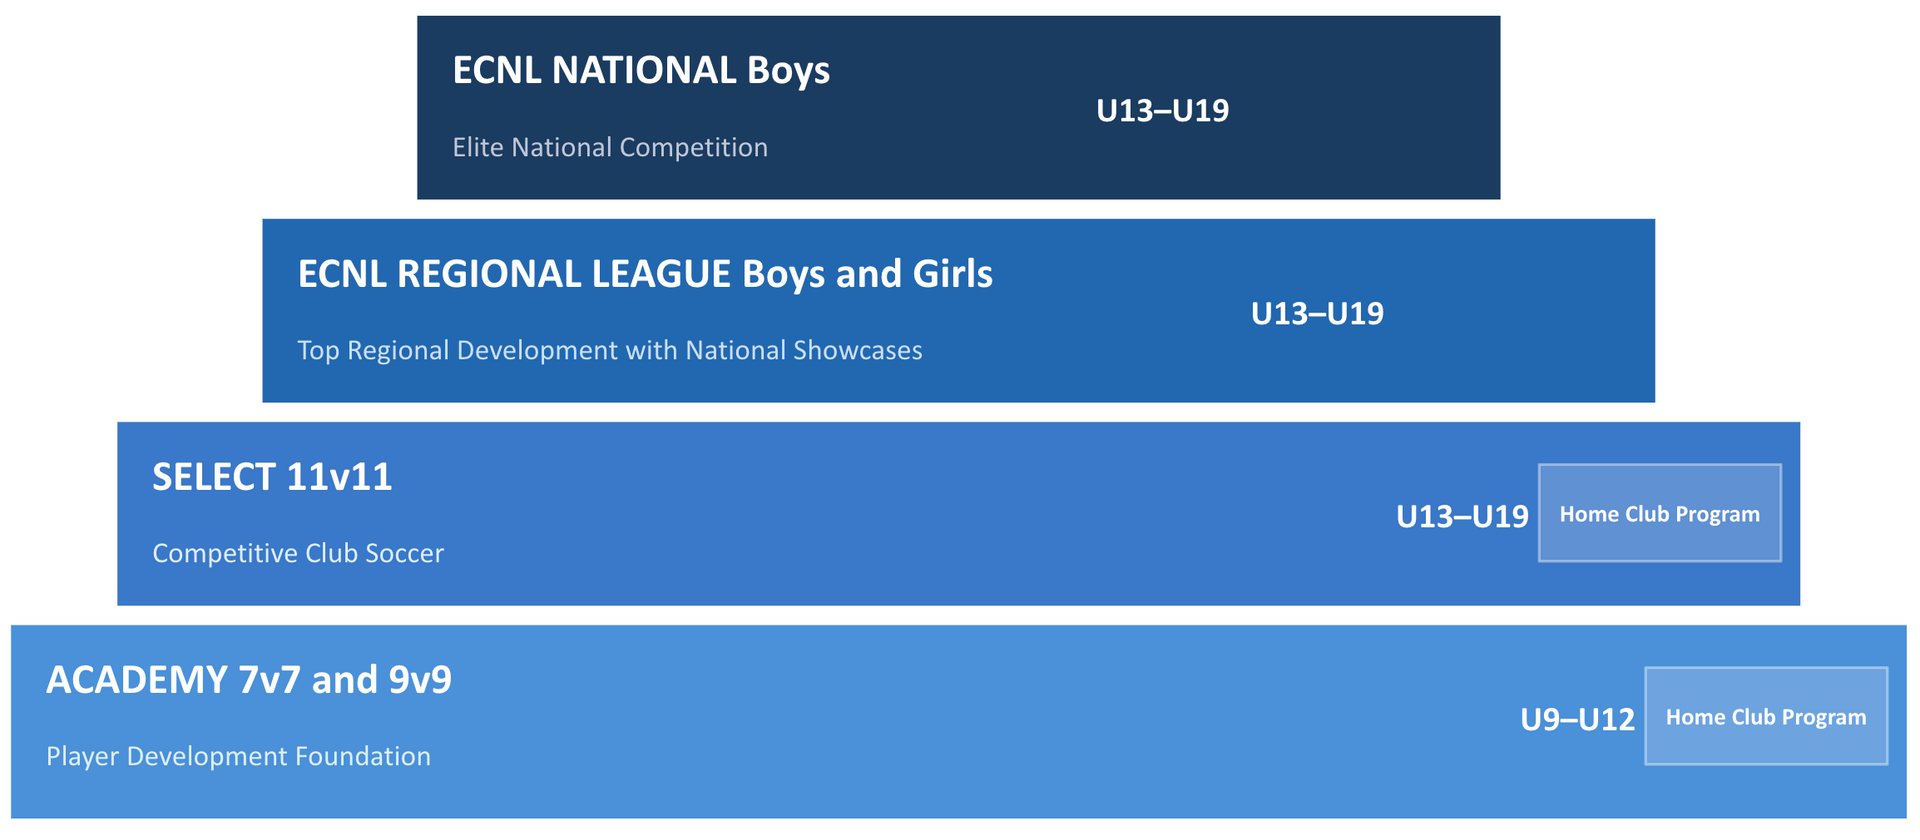This screenshot has height=840, width=1920.
Task: Select U13–U19 in the Regional League tier
Action: coord(1317,314)
